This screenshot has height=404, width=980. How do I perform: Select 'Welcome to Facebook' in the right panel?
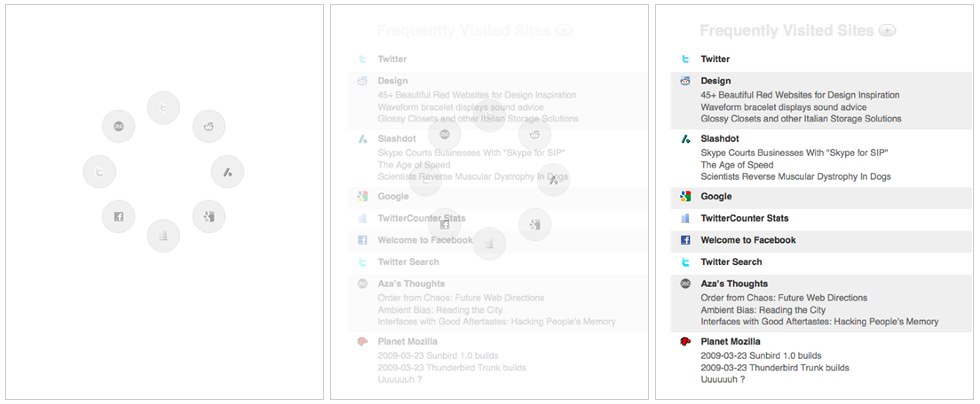748,240
